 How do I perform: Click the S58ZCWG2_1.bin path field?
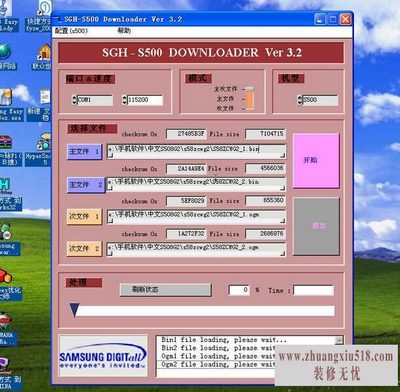196,151
